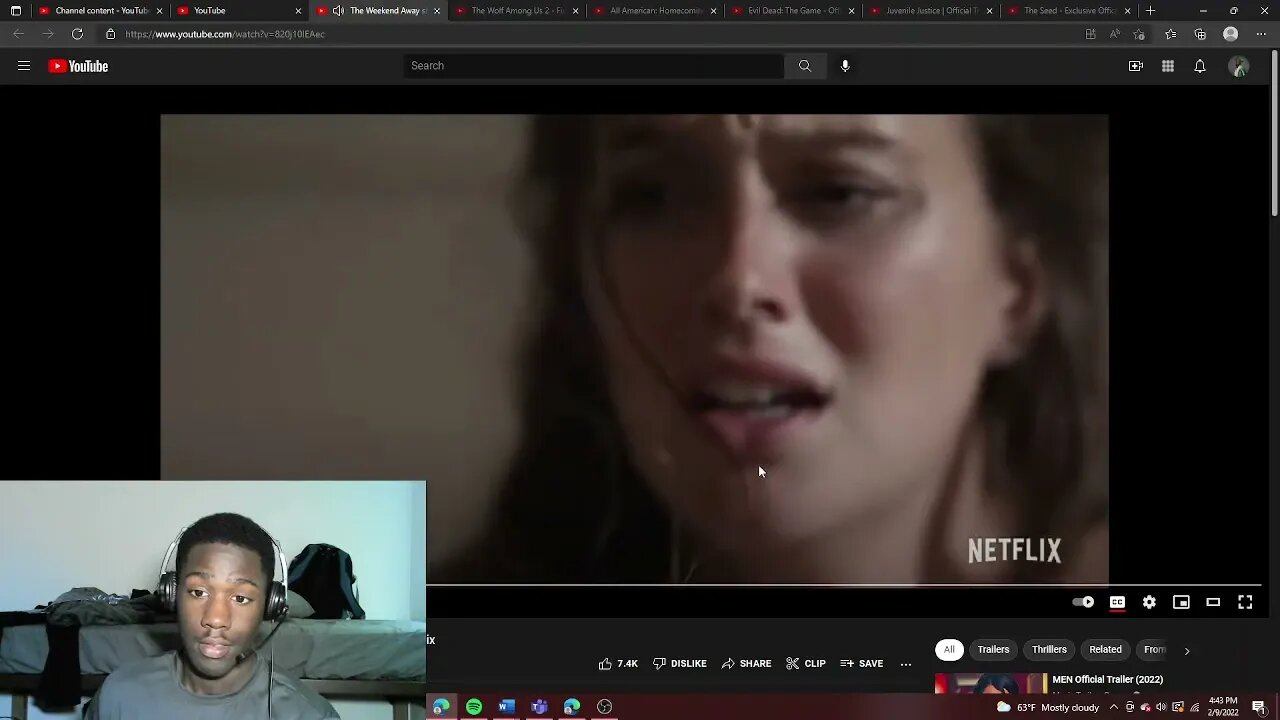Switch to The Wolf Among Us 2 tab
The height and width of the screenshot is (720, 1280).
coord(515,11)
